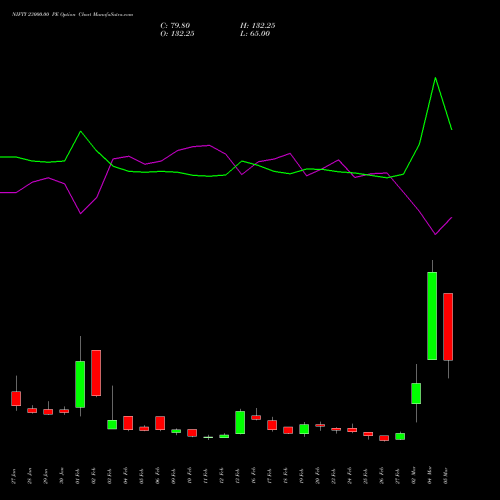Click the 27 Jan date label

point(14,476)
